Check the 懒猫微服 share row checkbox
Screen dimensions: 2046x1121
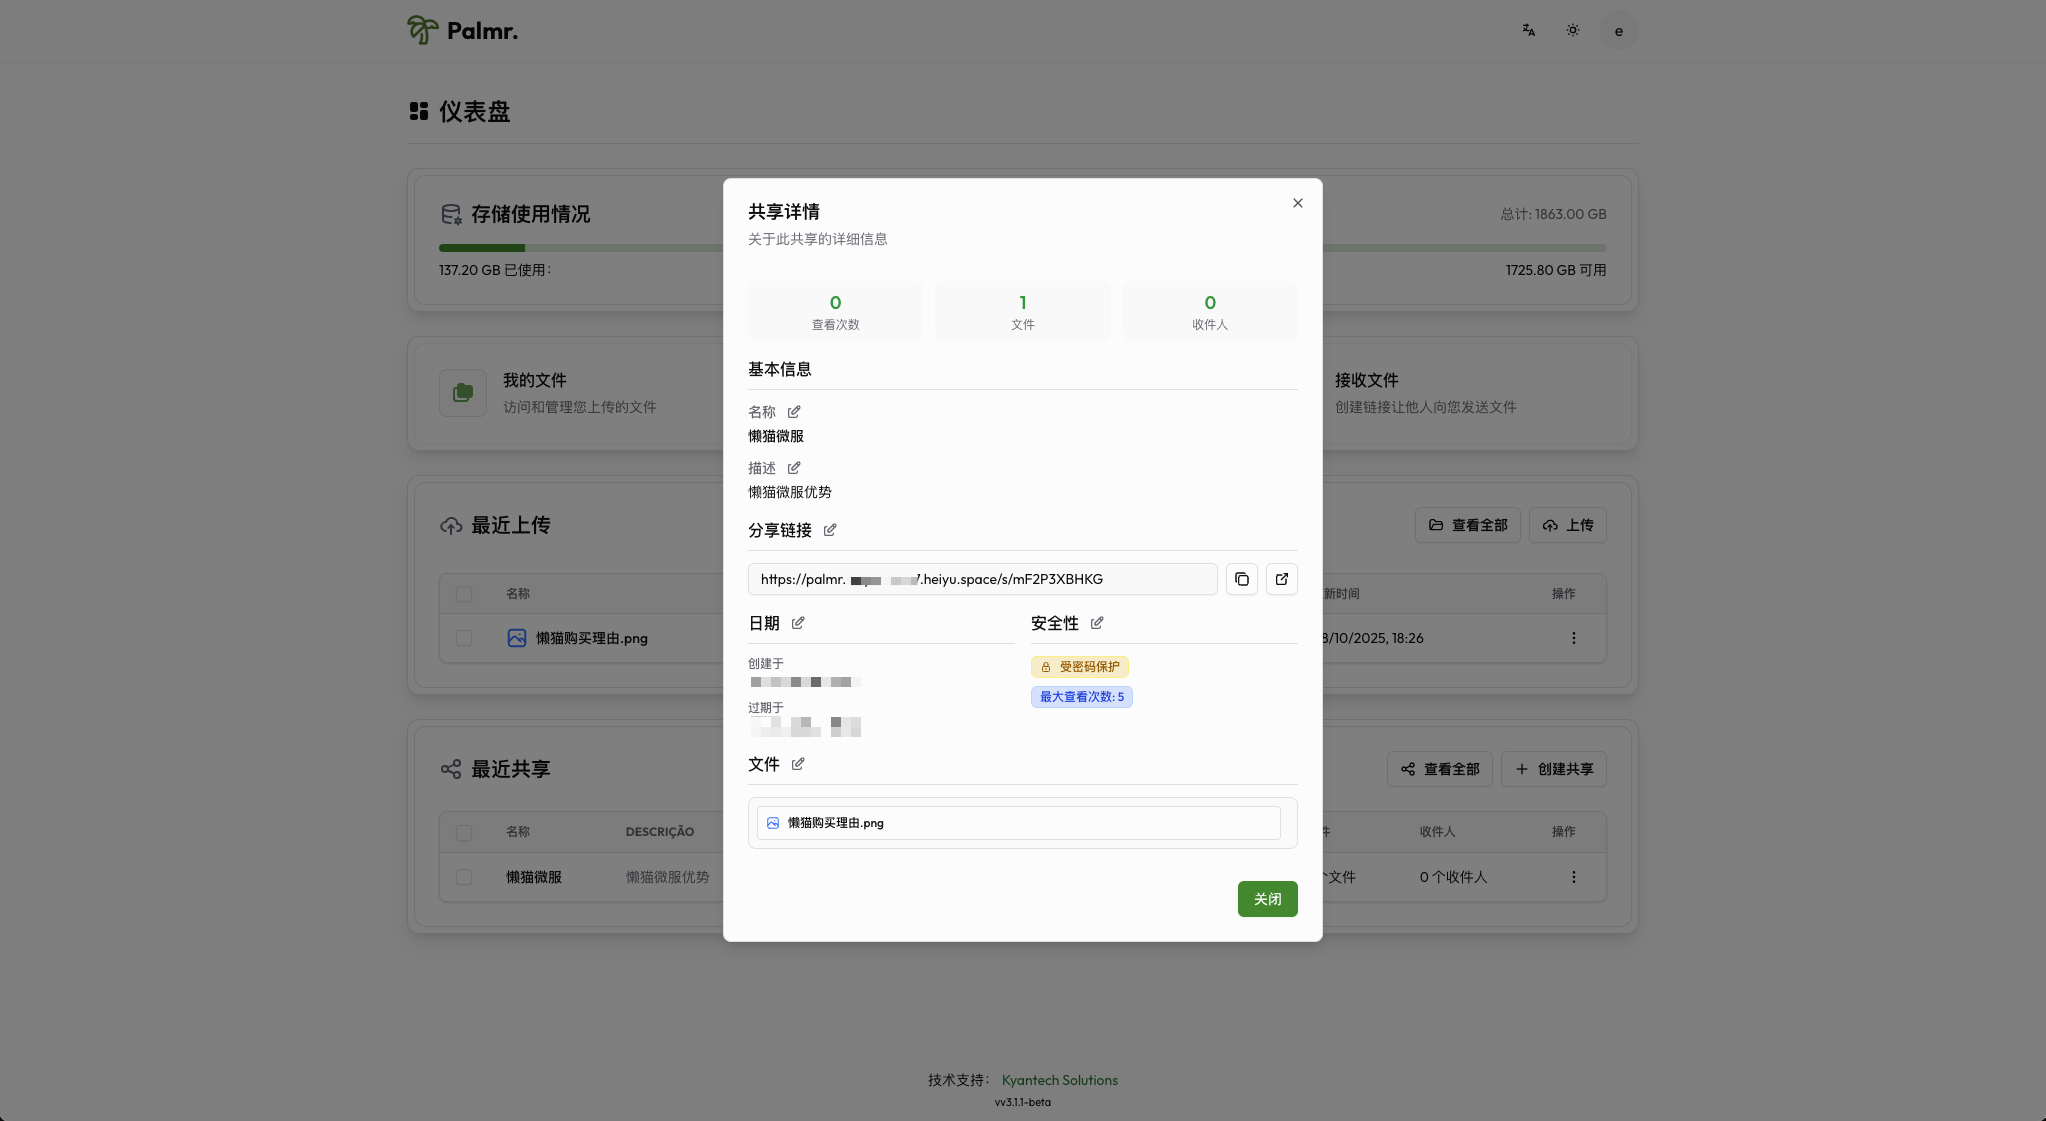[464, 877]
